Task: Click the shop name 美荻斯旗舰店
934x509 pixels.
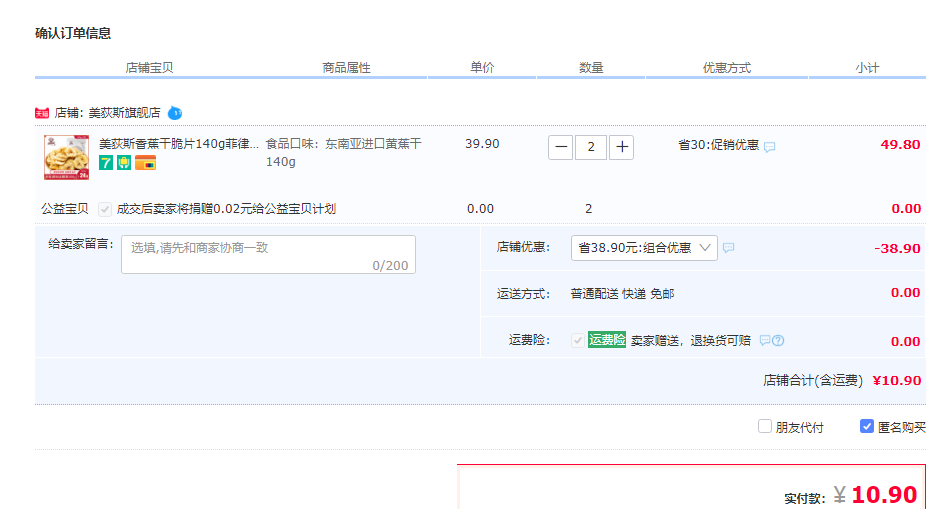Action: (x=124, y=113)
